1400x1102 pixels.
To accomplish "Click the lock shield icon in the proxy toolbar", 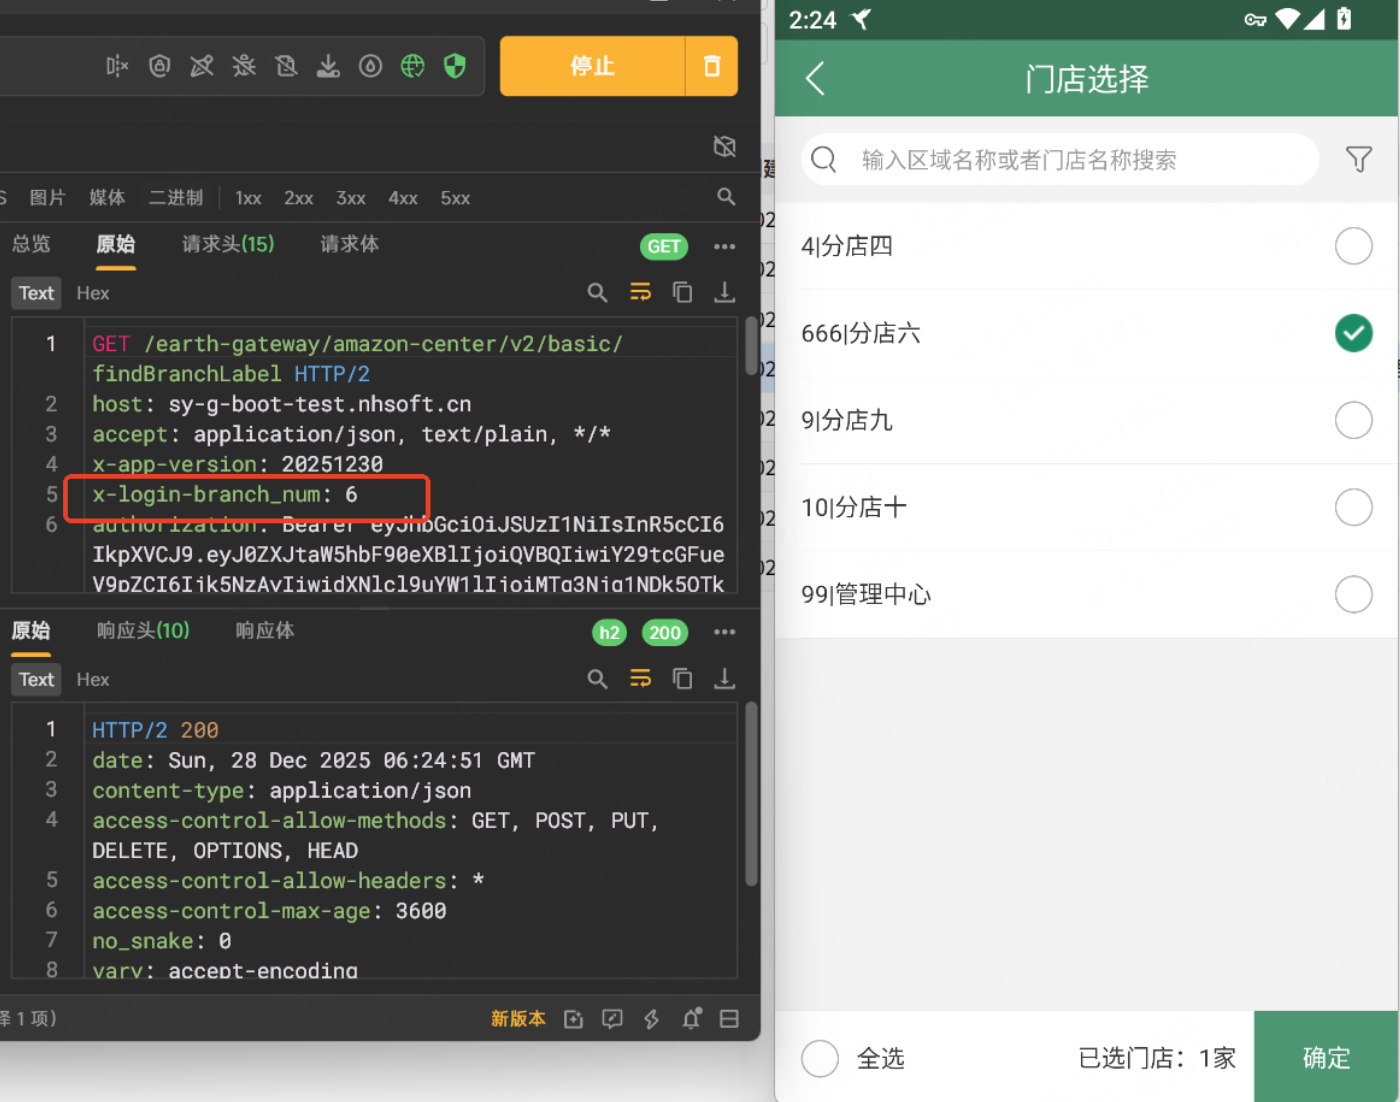I will (x=160, y=66).
